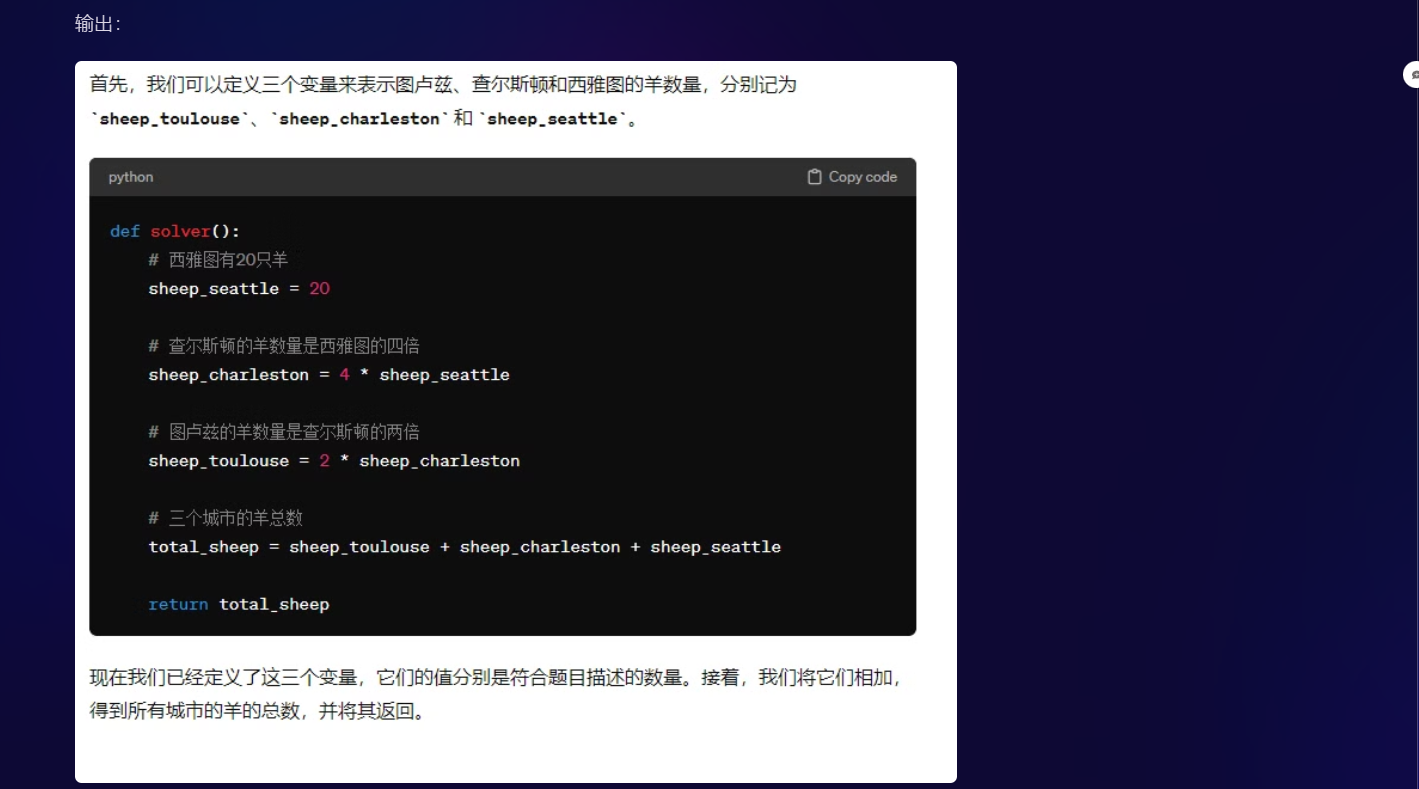Select the comment "# 图卢兹的羊数量是查尔斯顿的两倍"
Viewport: 1419px width, 789px height.
pyautogui.click(x=284, y=432)
